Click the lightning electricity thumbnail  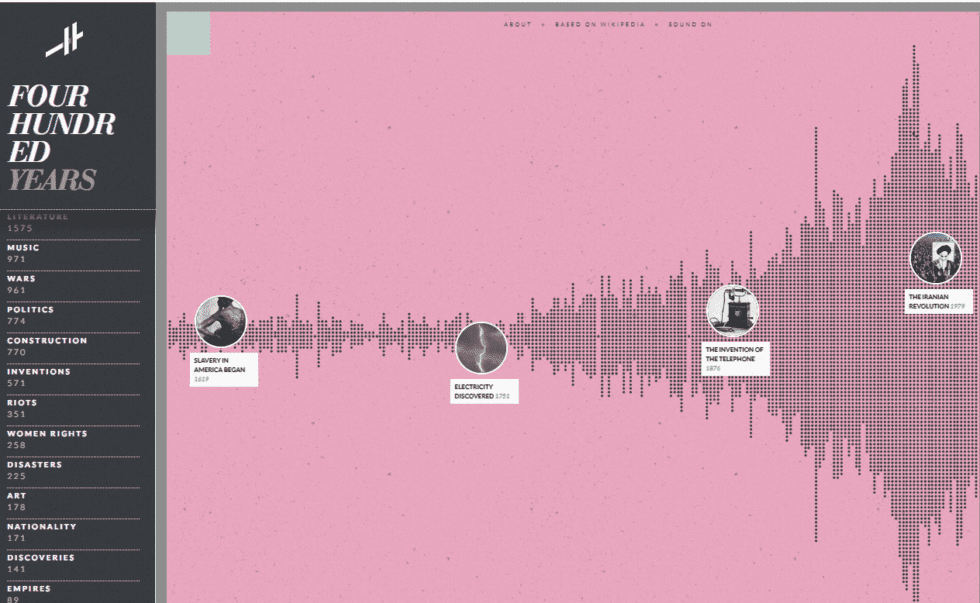[x=481, y=348]
